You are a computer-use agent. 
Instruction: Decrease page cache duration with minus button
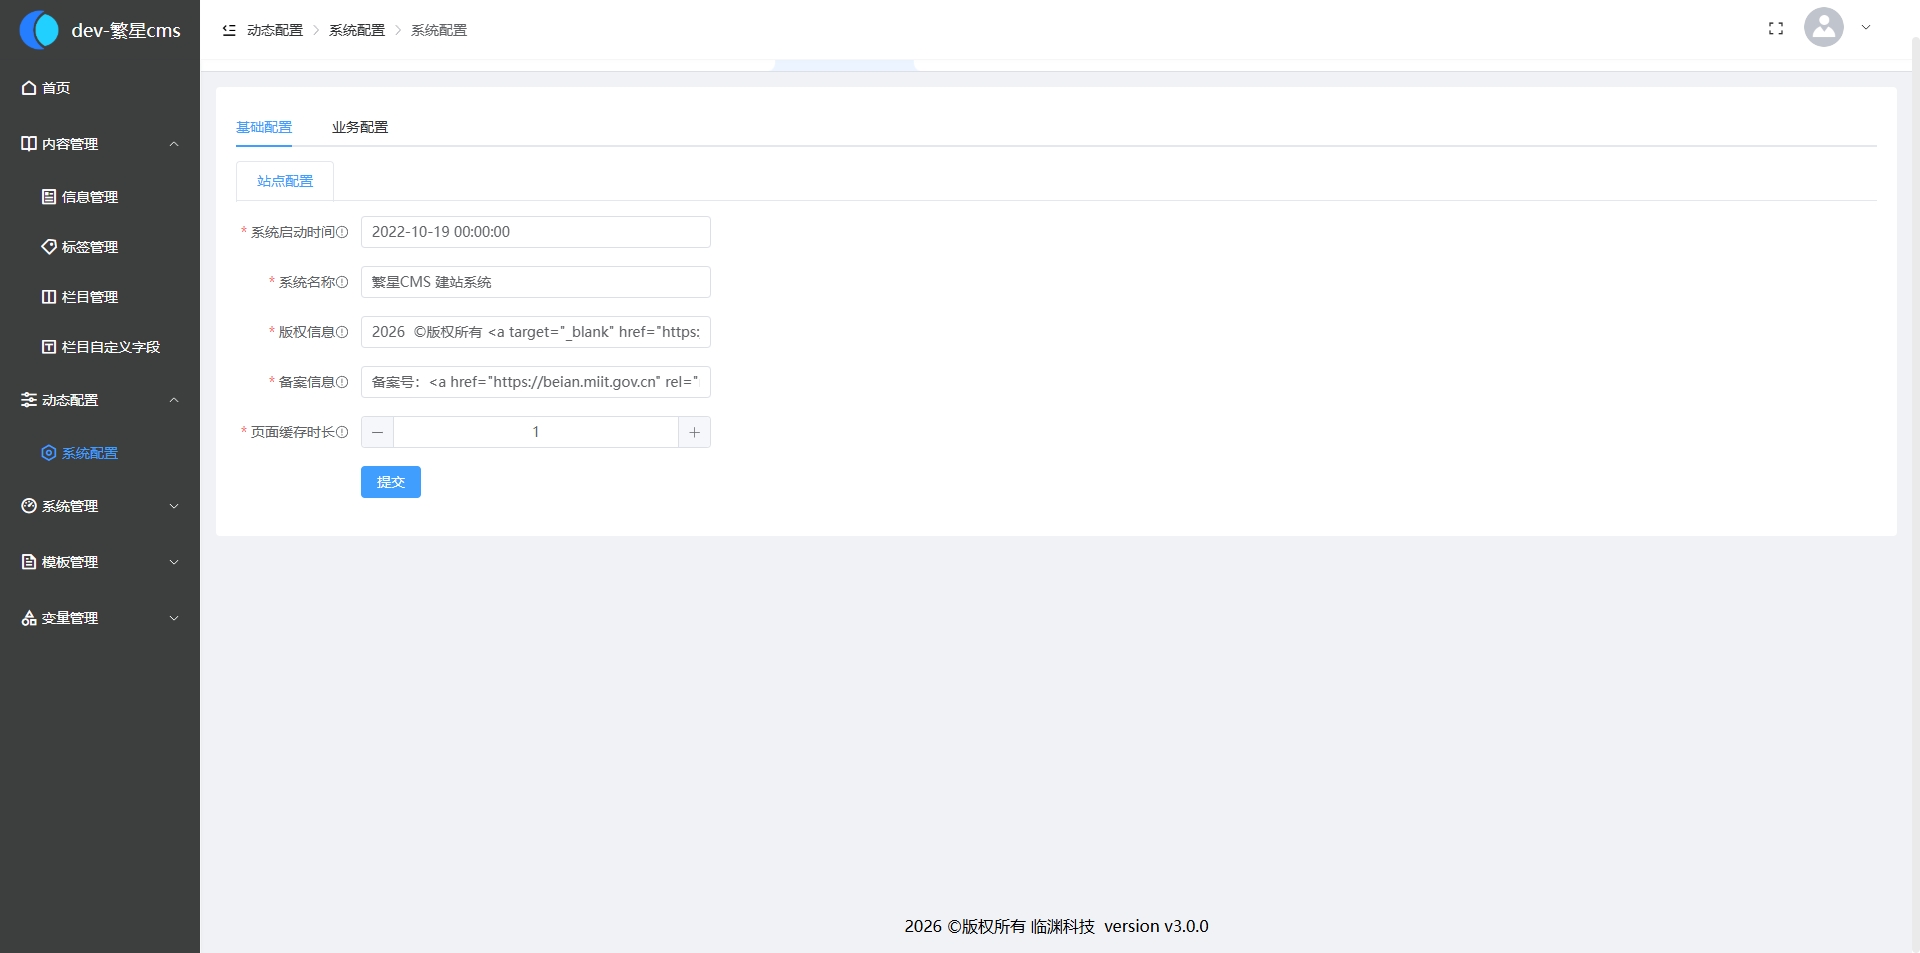tap(377, 432)
